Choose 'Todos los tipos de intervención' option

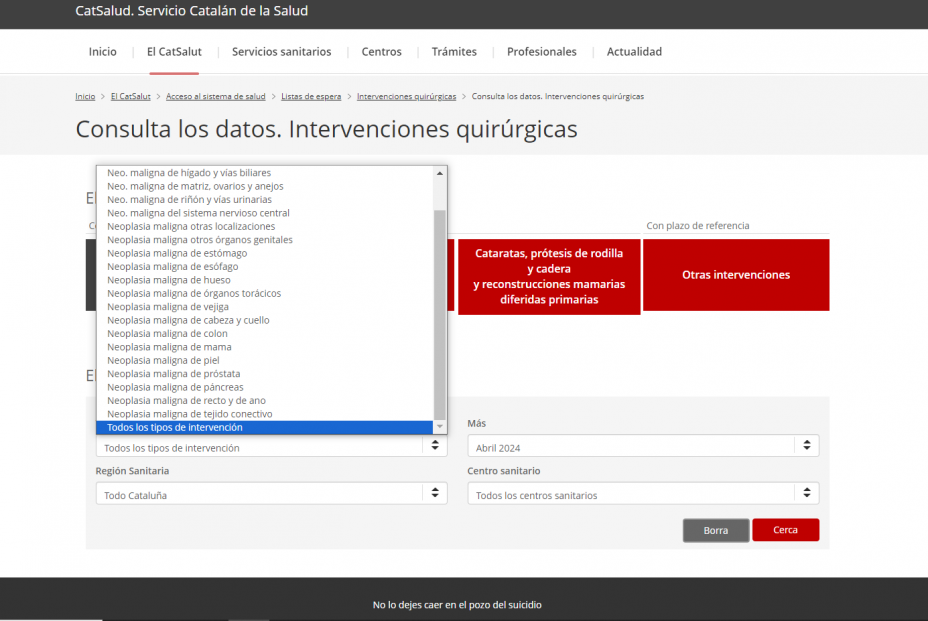[x=176, y=427]
